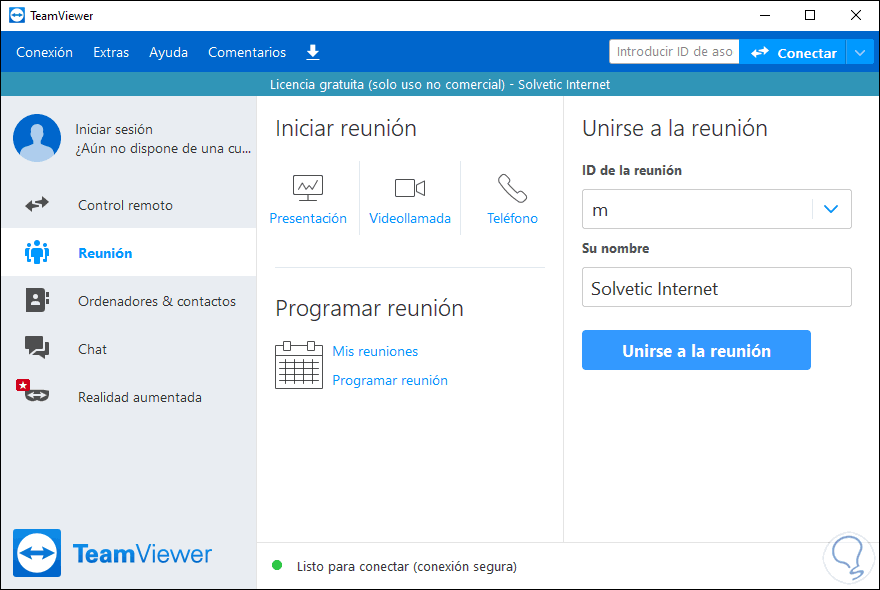
Task: Maximize the TeamViewer window
Action: [810, 15]
